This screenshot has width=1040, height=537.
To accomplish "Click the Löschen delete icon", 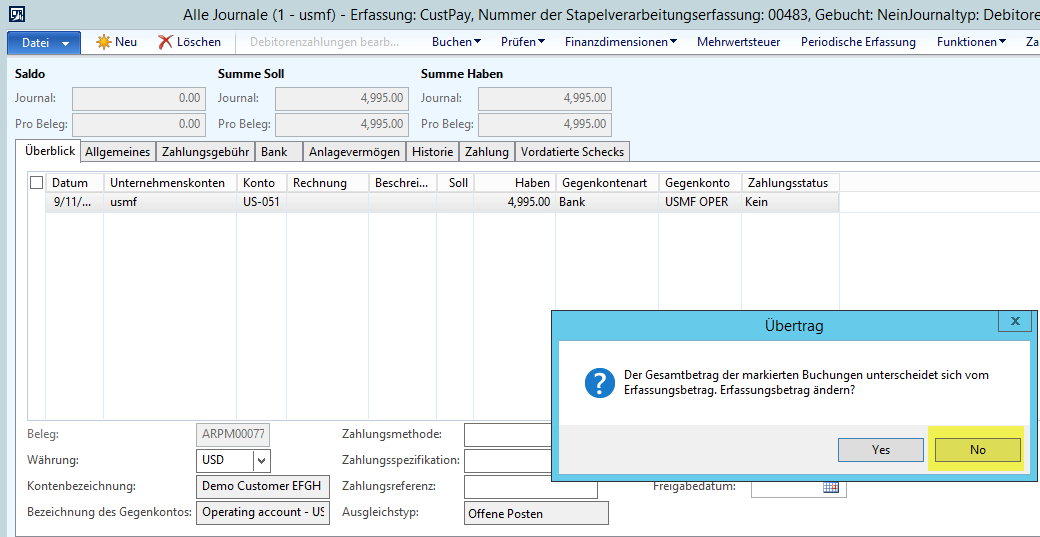I will pyautogui.click(x=166, y=42).
